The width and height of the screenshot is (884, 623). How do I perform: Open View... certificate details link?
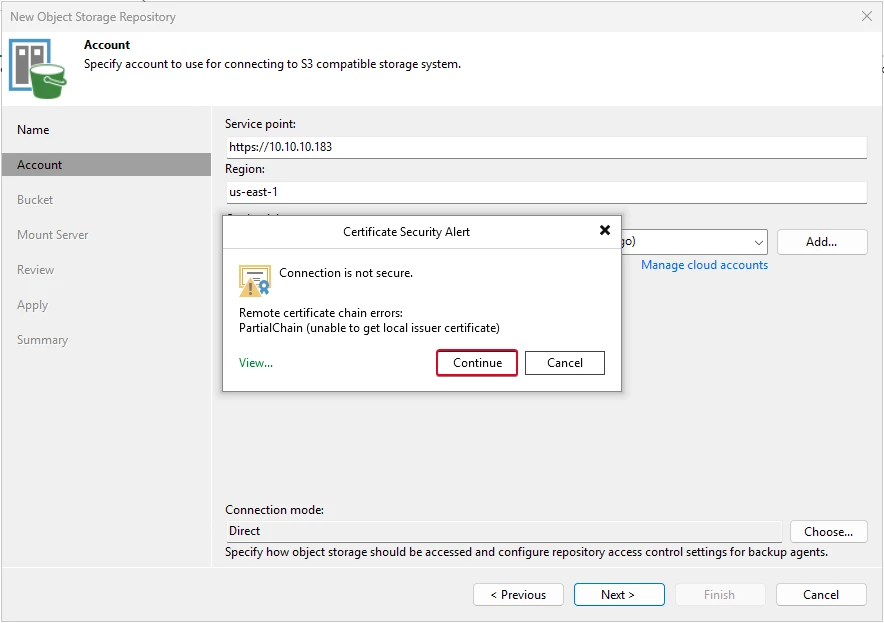[255, 363]
